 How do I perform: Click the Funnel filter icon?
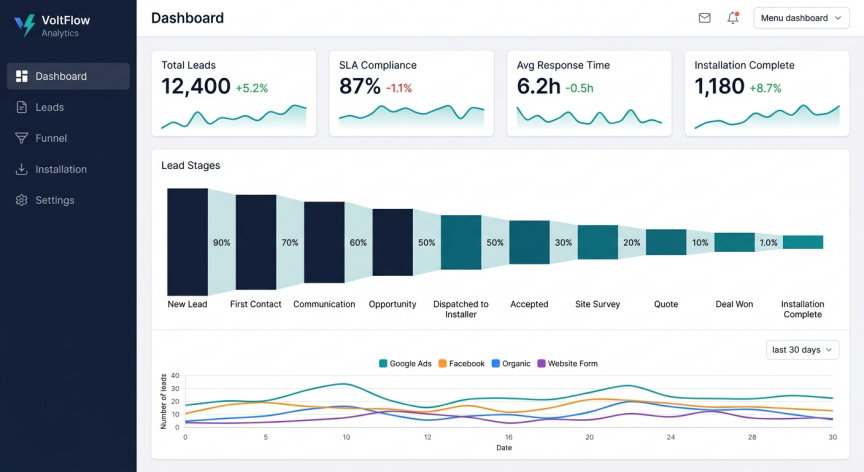click(21, 138)
